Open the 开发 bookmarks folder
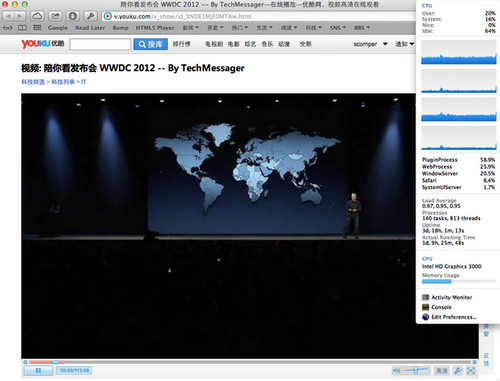The image size is (500, 381). tap(215, 28)
